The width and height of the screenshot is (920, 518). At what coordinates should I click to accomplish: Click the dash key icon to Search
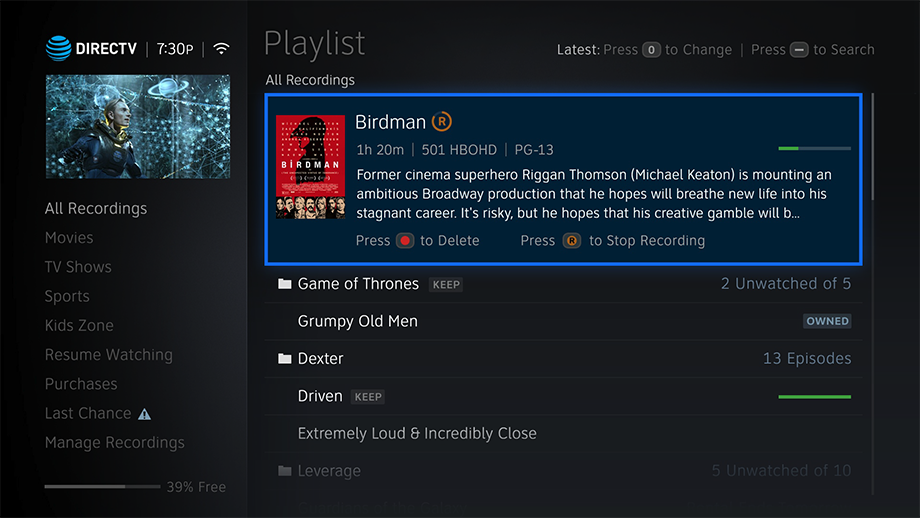[798, 50]
